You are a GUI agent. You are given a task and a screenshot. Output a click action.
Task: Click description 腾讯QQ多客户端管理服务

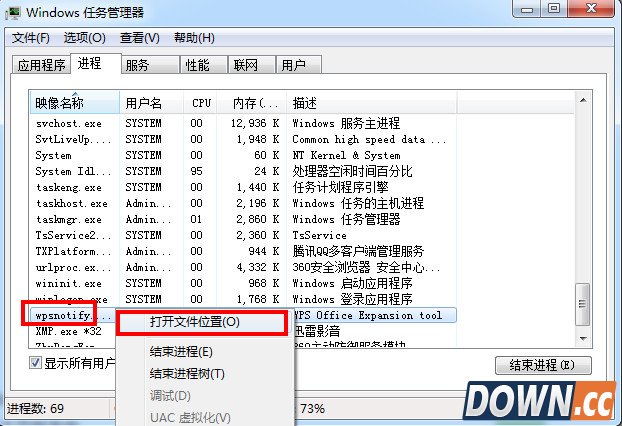tap(358, 251)
